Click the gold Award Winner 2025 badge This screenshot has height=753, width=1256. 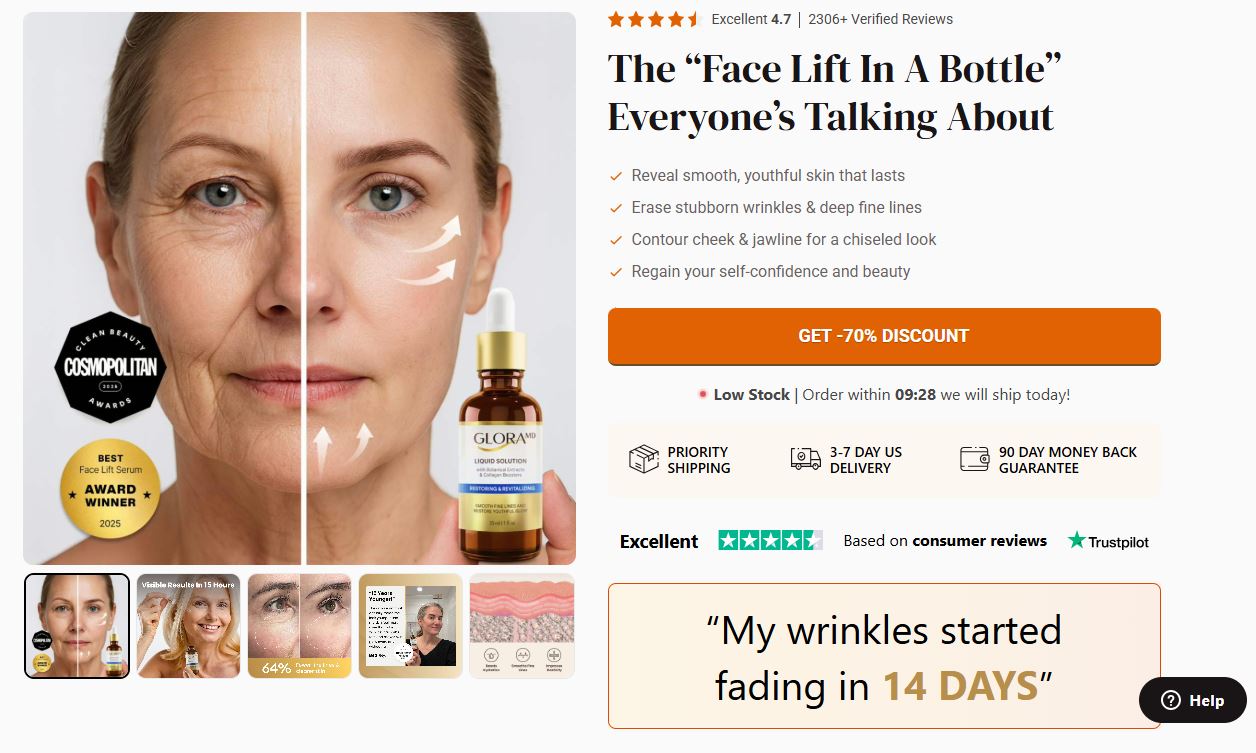[x=110, y=489]
